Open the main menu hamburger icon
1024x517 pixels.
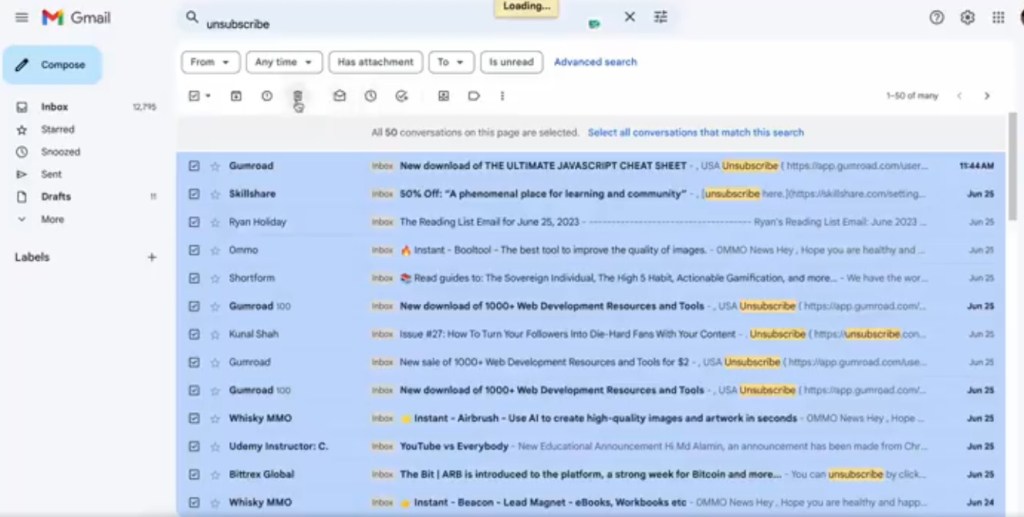22,18
